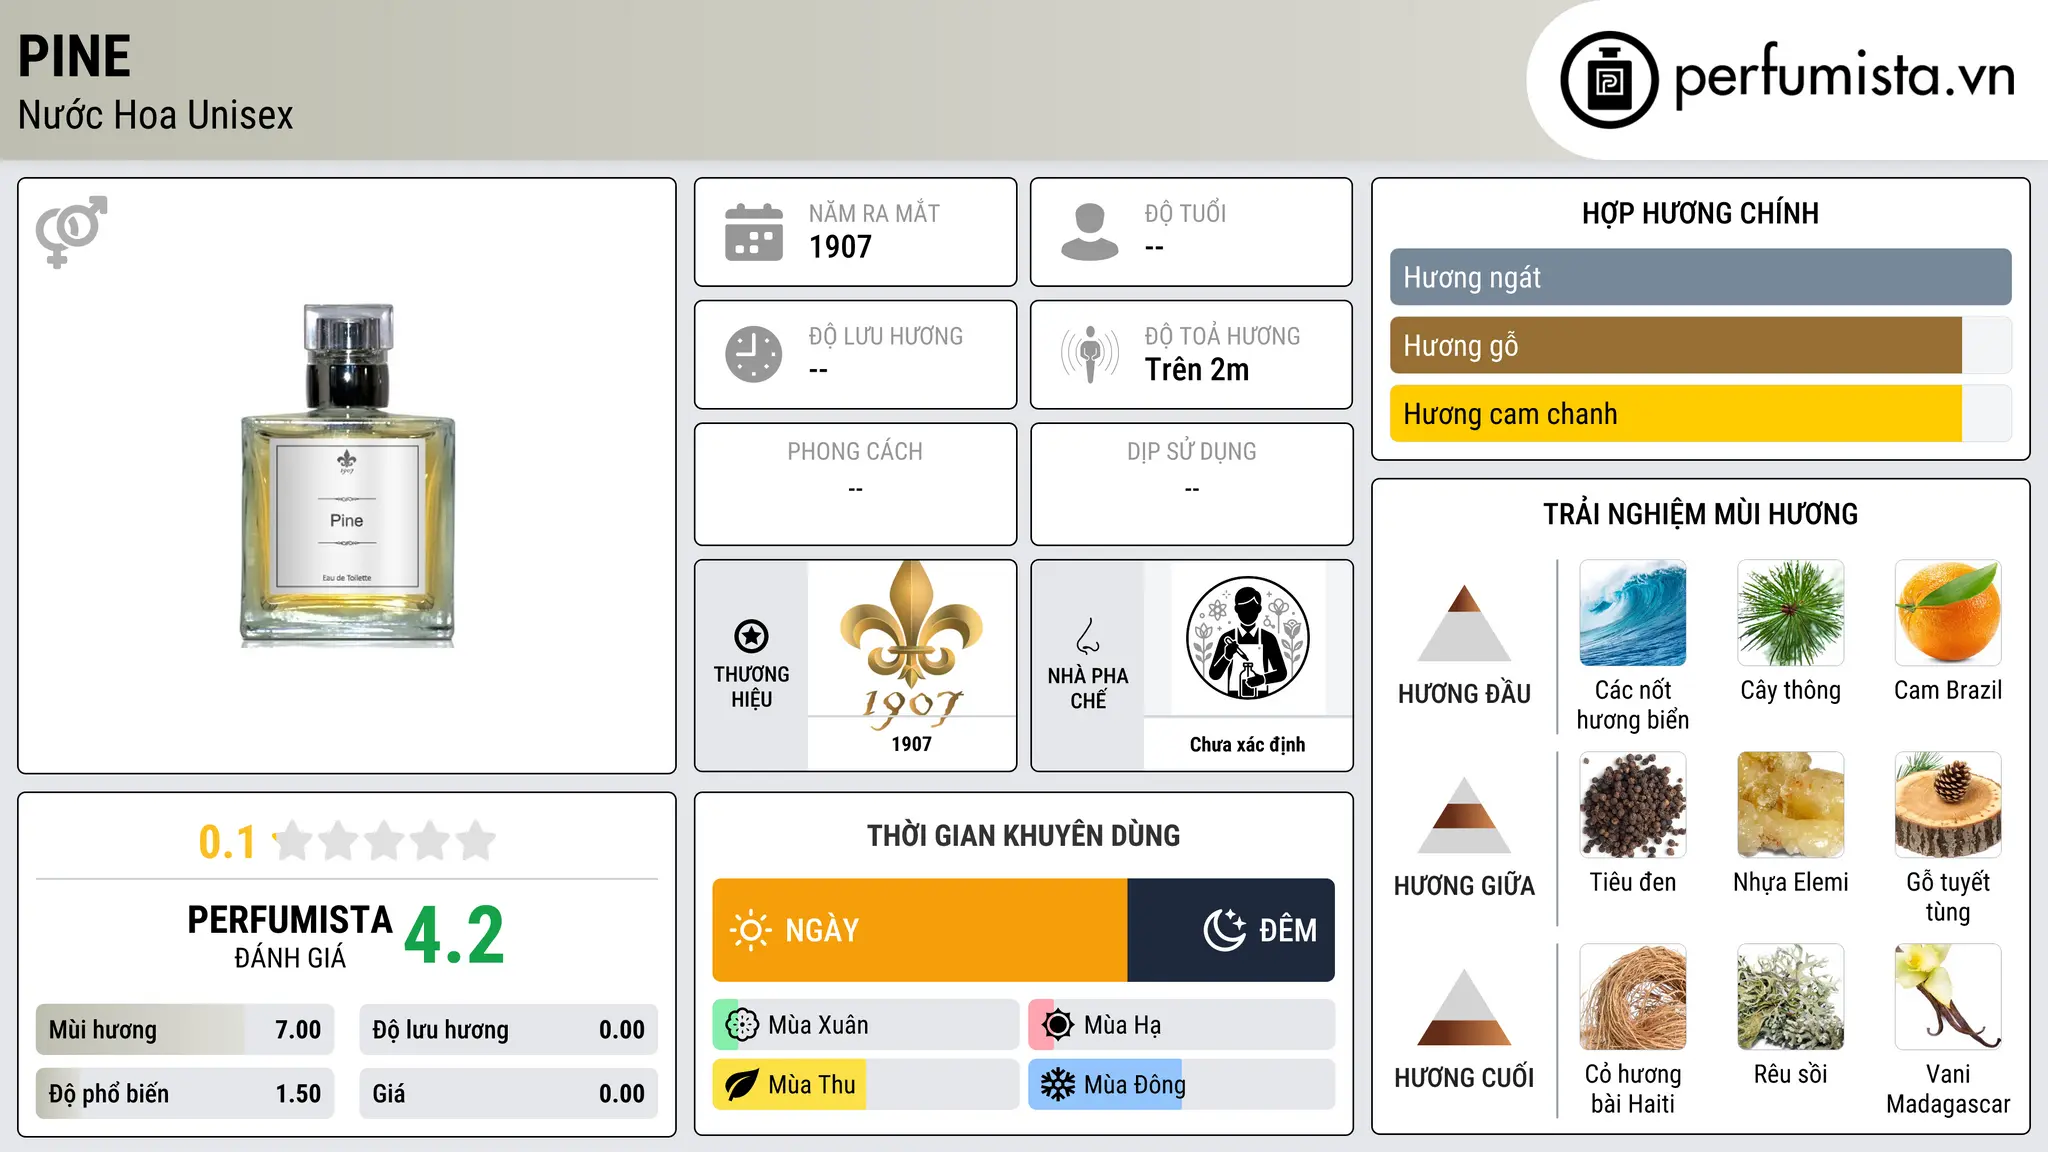Select the Cây thông note image

tap(1790, 613)
